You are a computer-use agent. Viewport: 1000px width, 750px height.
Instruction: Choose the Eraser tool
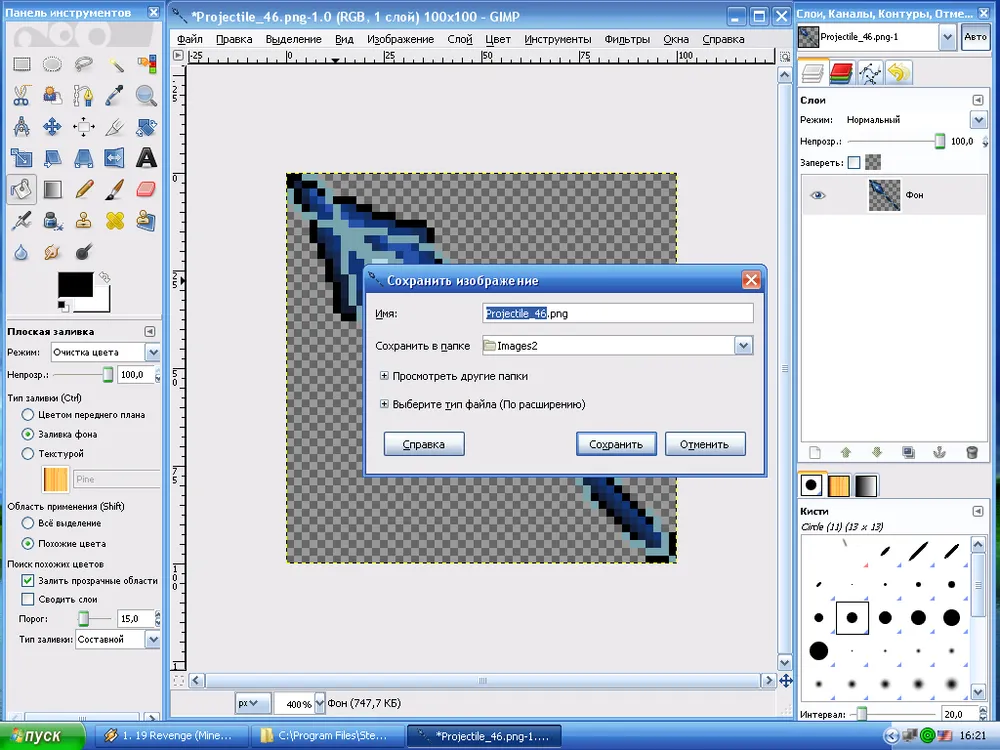(146, 189)
